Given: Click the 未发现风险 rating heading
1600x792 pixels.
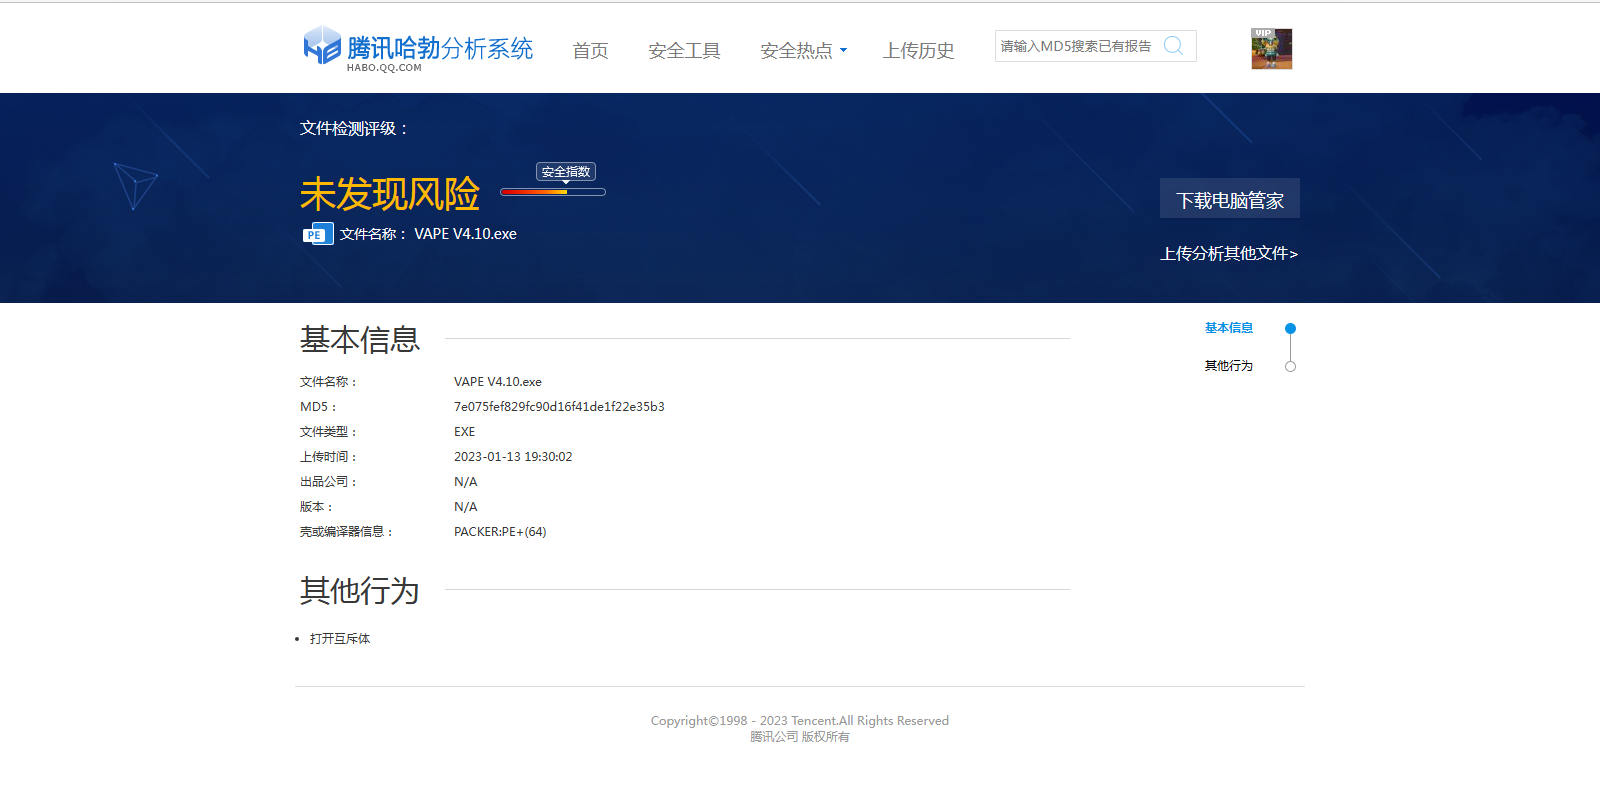Looking at the screenshot, I should (390, 194).
